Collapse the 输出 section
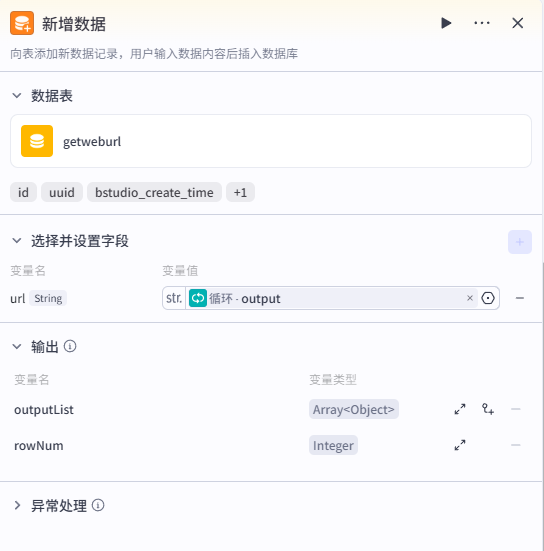 [x=17, y=346]
